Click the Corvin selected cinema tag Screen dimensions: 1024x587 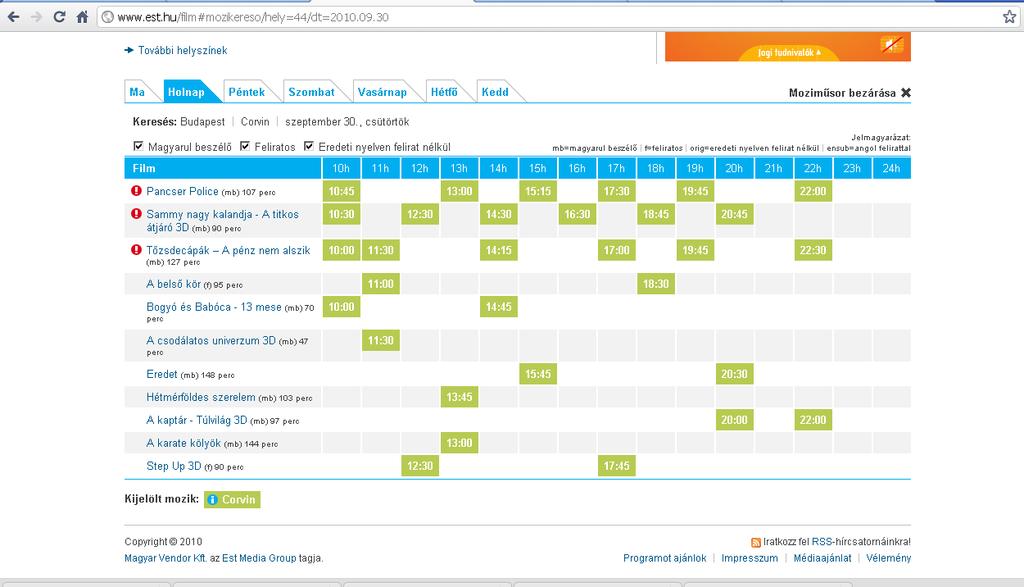(232, 500)
